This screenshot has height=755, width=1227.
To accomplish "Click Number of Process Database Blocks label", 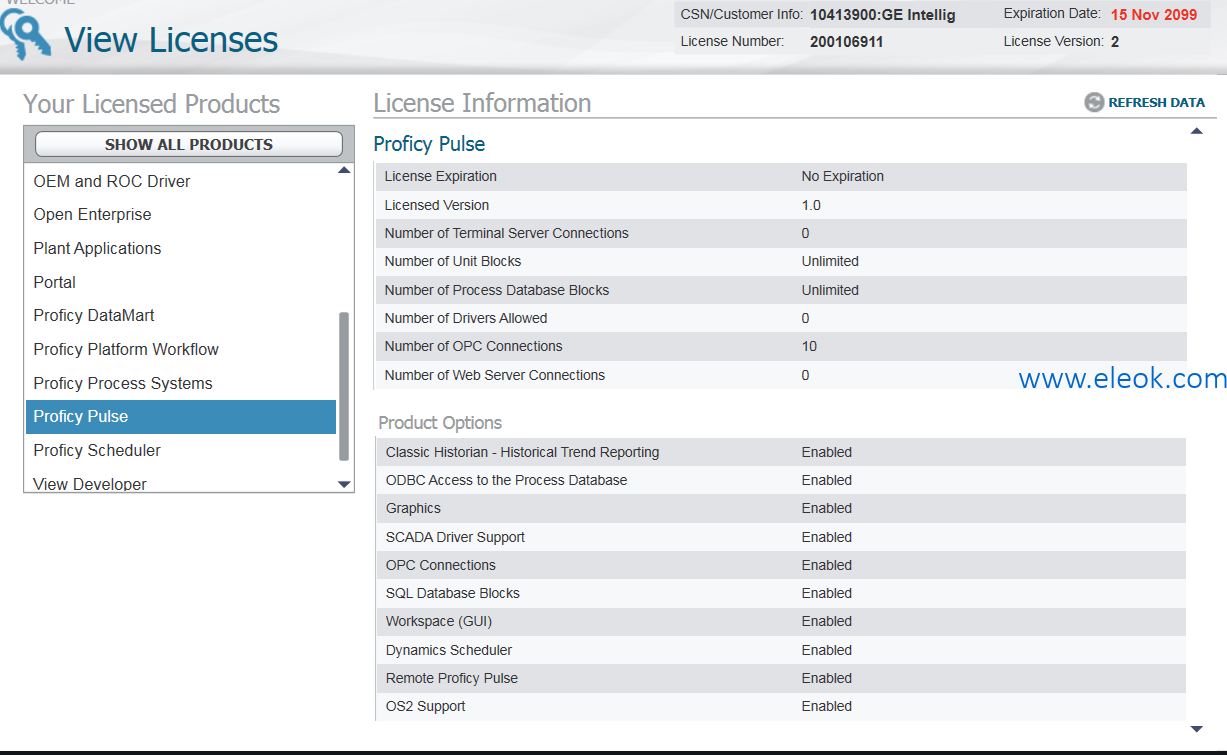I will 497,290.
